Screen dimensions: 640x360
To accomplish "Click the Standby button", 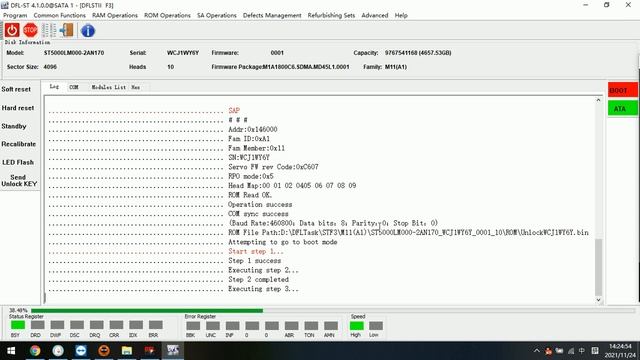I will [x=14, y=126].
